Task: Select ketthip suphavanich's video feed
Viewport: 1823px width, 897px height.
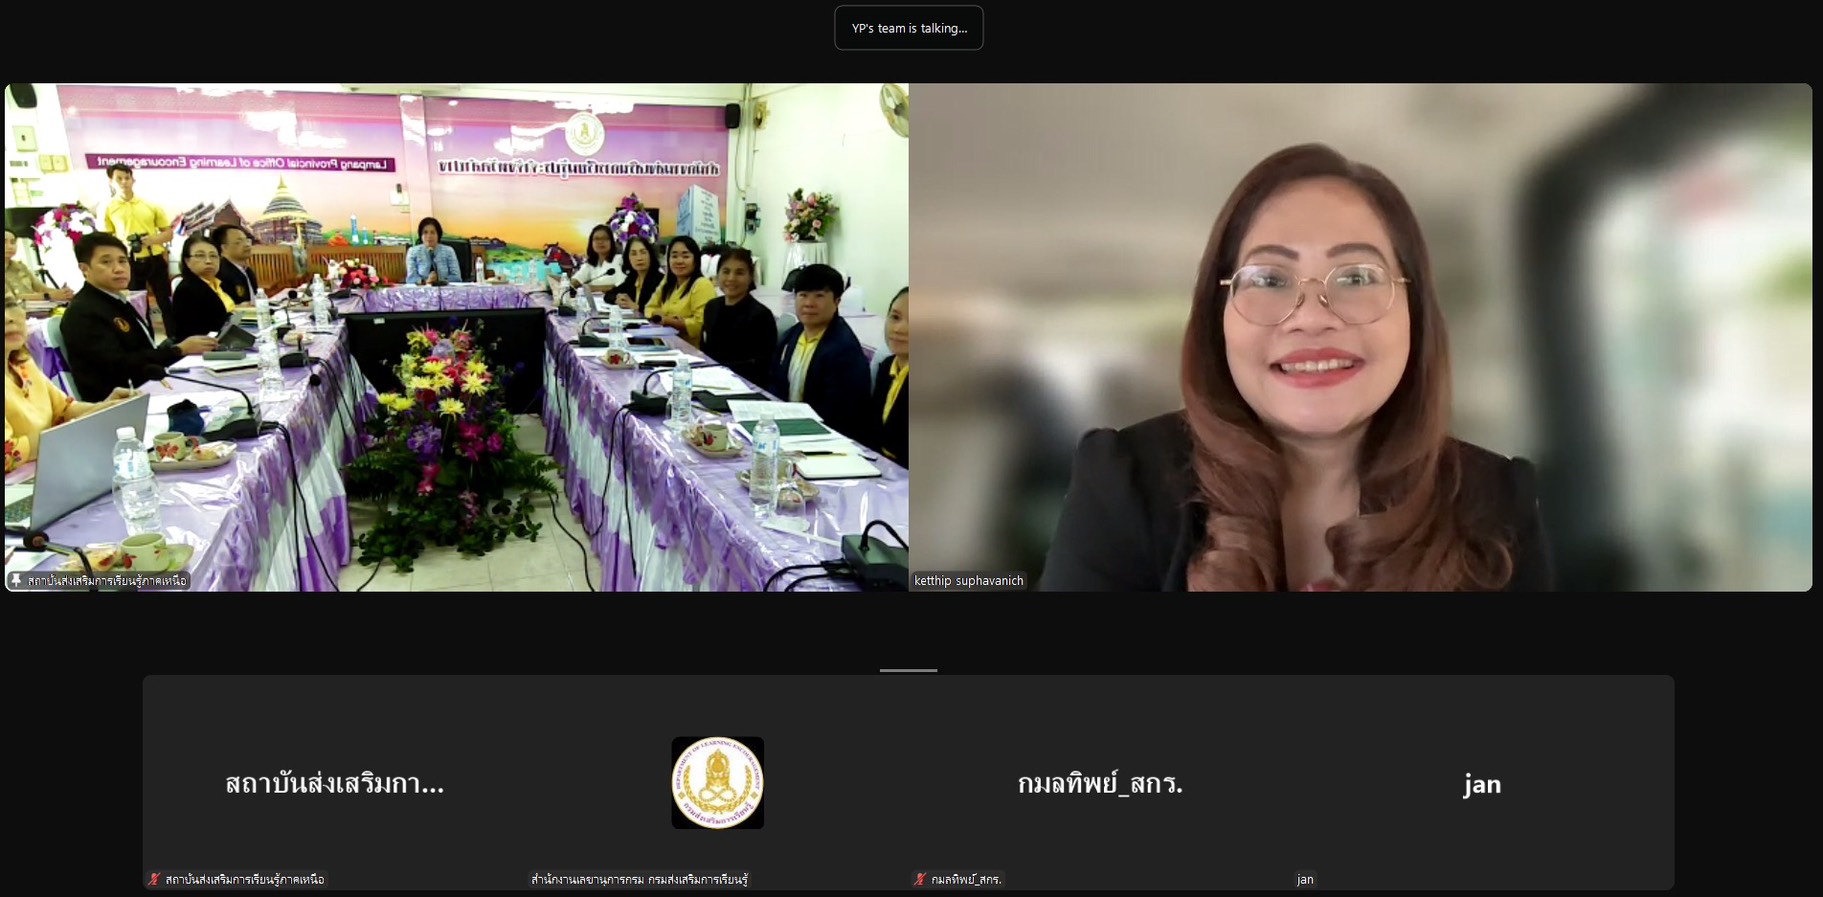Action: pyautogui.click(x=1360, y=337)
